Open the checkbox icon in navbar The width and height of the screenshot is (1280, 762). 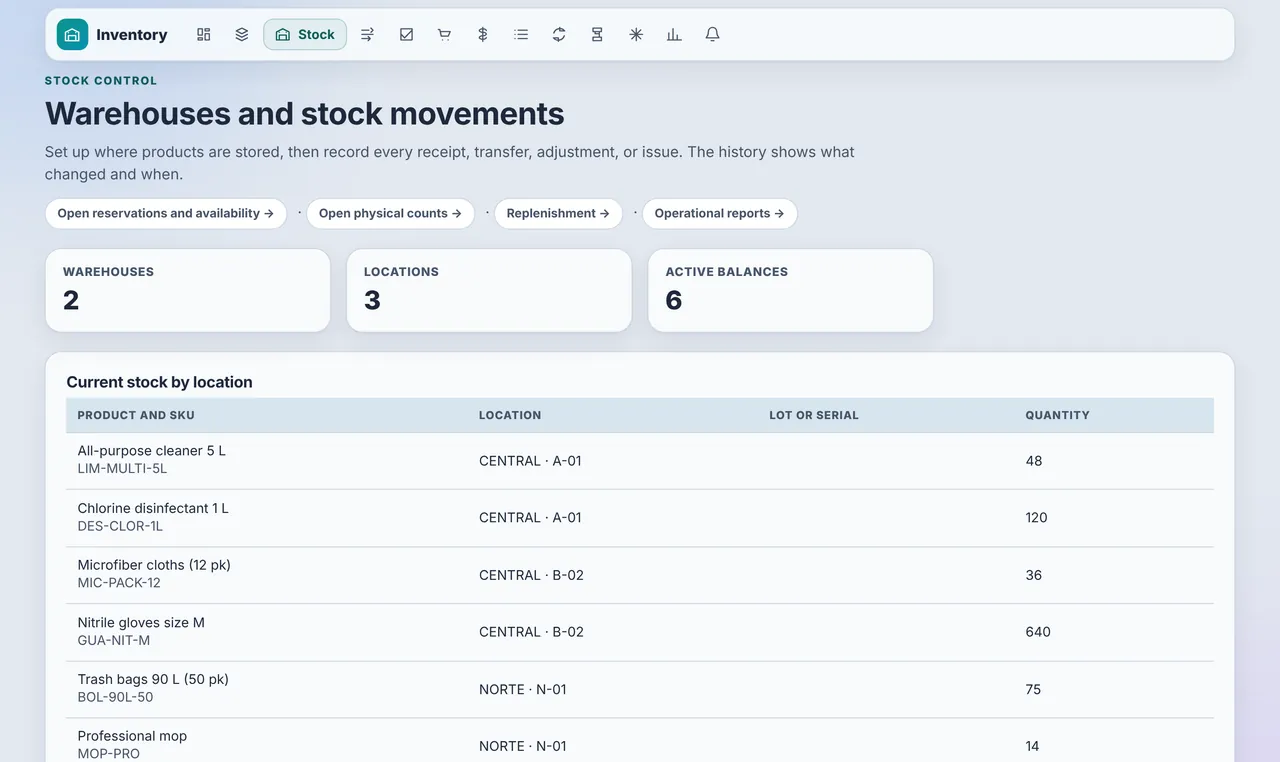click(x=406, y=34)
